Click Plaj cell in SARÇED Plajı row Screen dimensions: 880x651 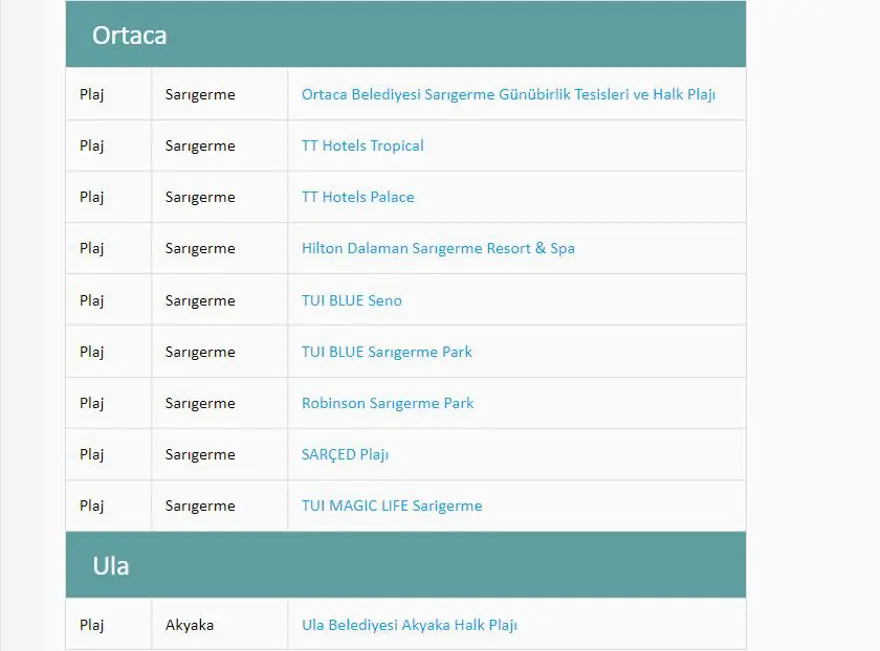click(92, 454)
